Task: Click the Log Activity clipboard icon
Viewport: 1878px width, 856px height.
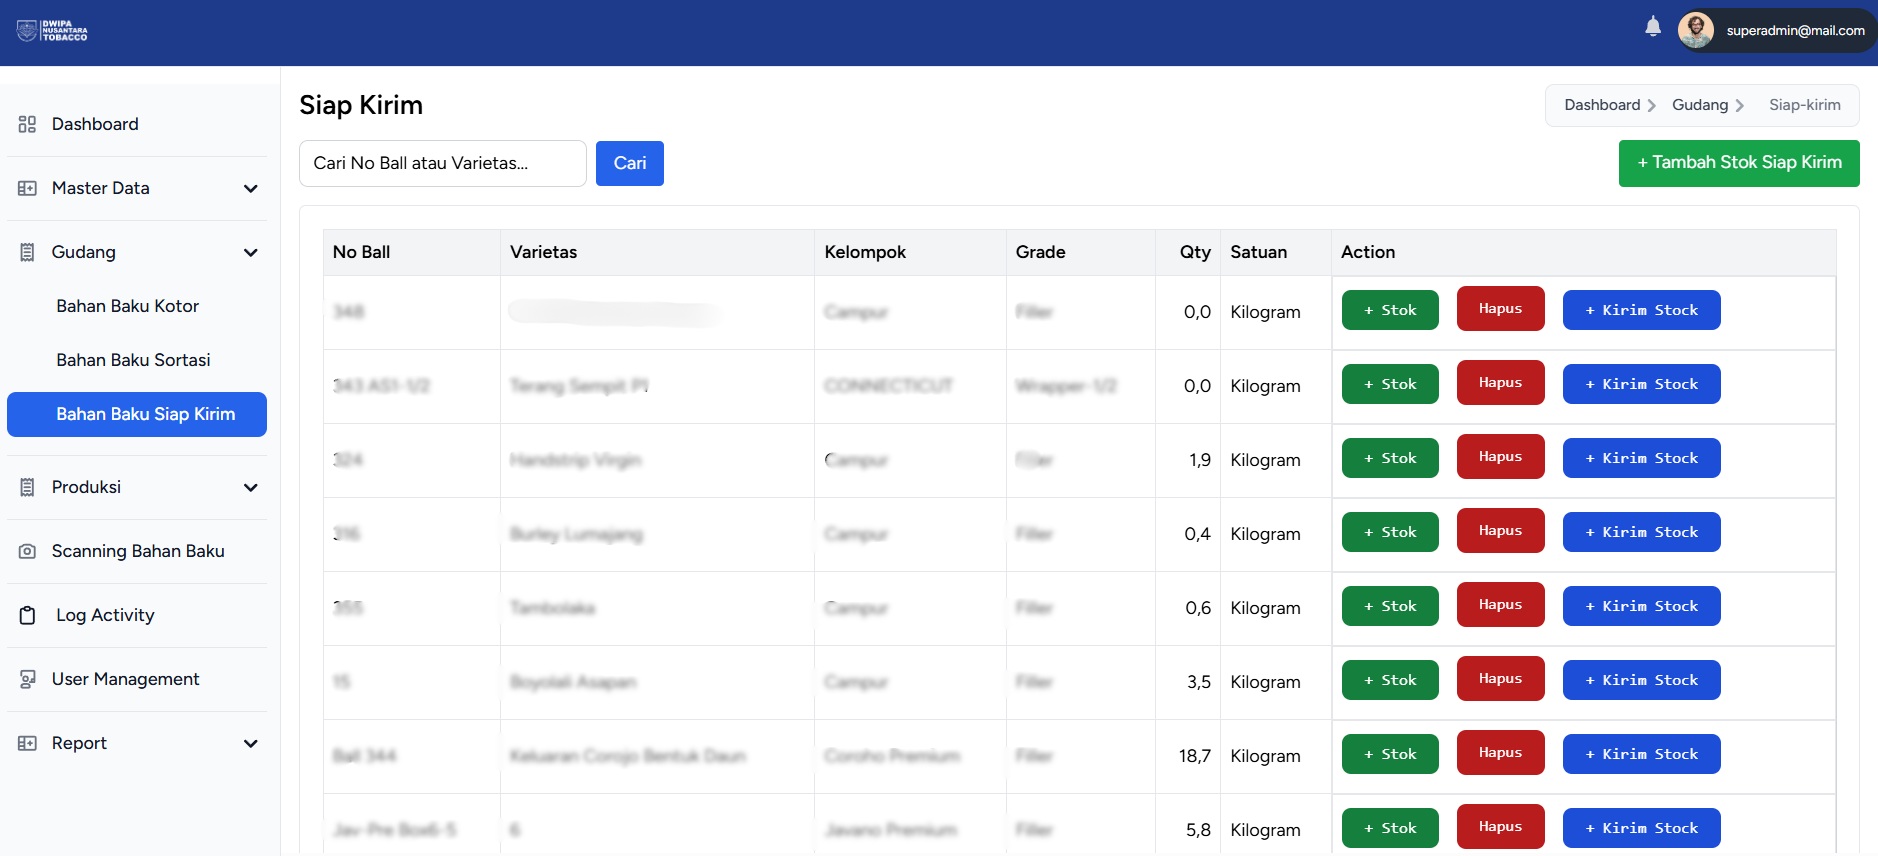Action: click(27, 615)
